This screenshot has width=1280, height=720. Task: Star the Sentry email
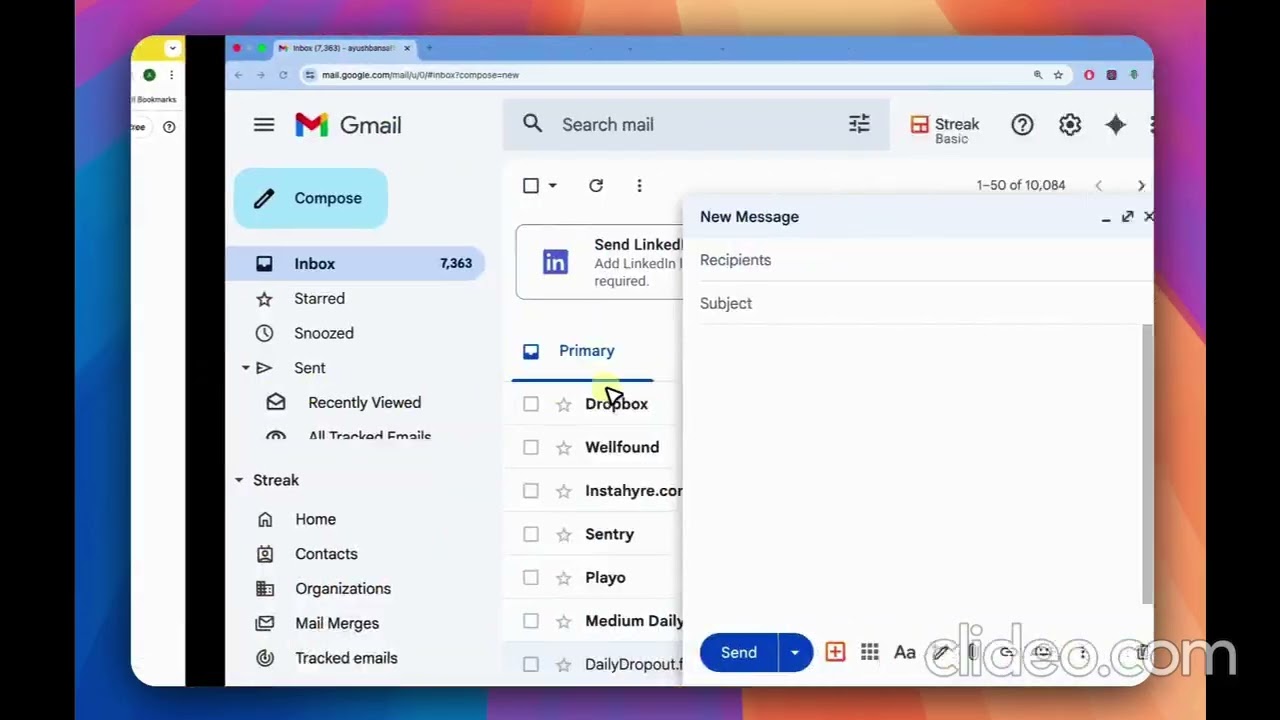[x=564, y=535]
